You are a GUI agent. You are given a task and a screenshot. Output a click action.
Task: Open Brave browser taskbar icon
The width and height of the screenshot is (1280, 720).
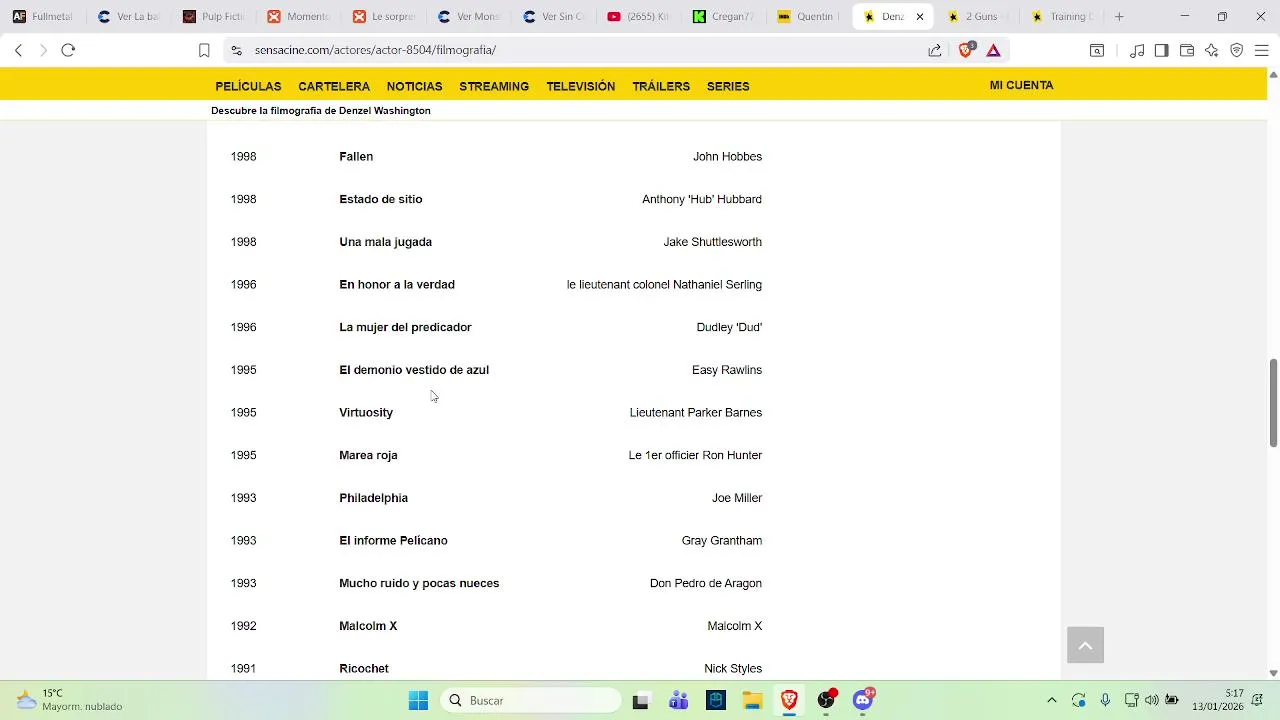(x=789, y=700)
